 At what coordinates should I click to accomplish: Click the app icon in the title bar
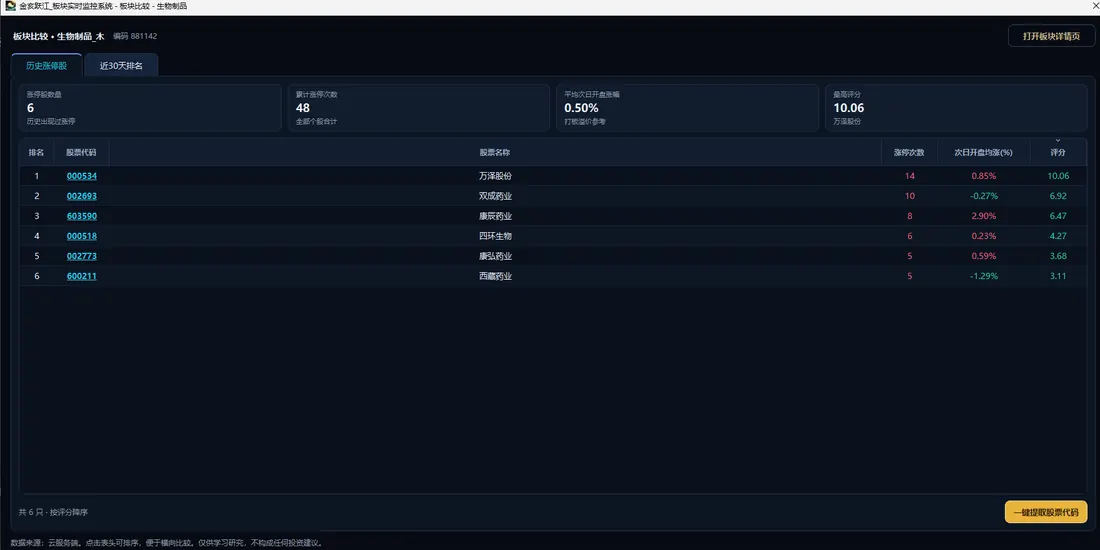(11, 6)
